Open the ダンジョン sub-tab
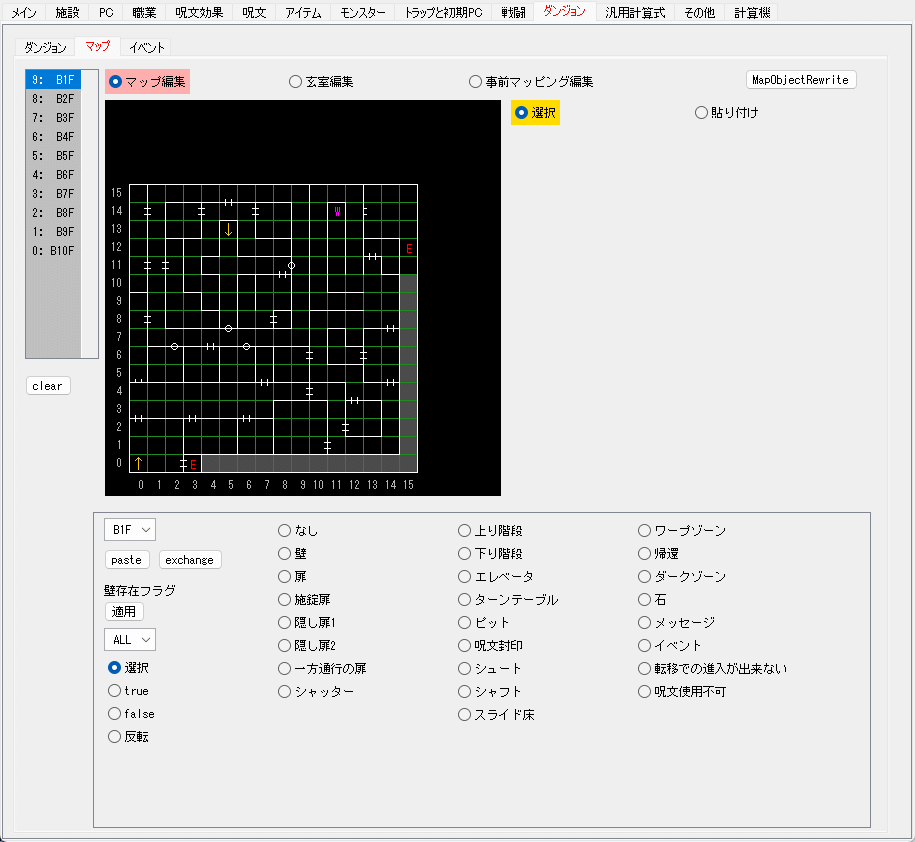The height and width of the screenshot is (842, 915). point(46,47)
